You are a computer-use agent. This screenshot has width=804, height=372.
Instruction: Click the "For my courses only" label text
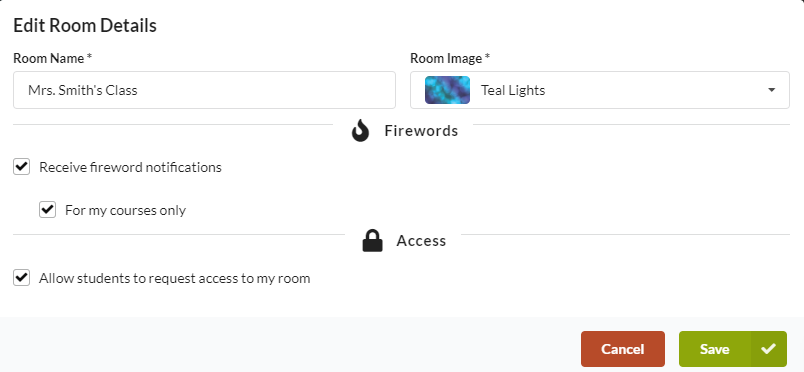point(125,210)
